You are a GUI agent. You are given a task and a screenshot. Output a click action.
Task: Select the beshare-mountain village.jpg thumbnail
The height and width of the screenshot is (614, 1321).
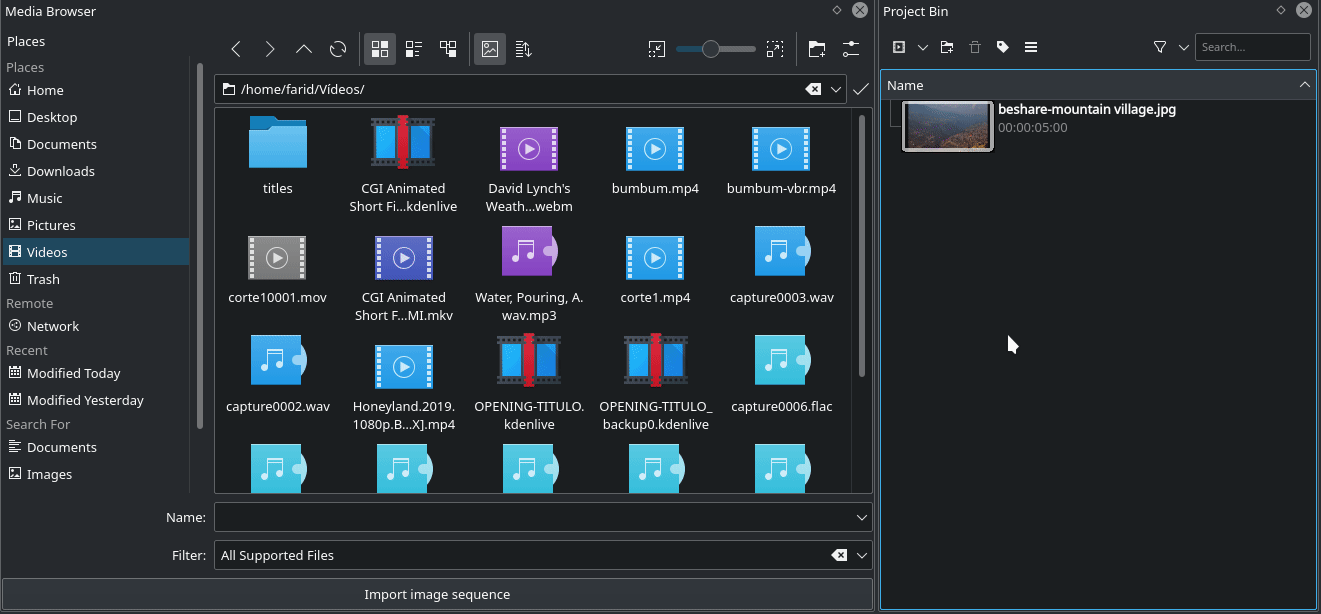pyautogui.click(x=947, y=126)
